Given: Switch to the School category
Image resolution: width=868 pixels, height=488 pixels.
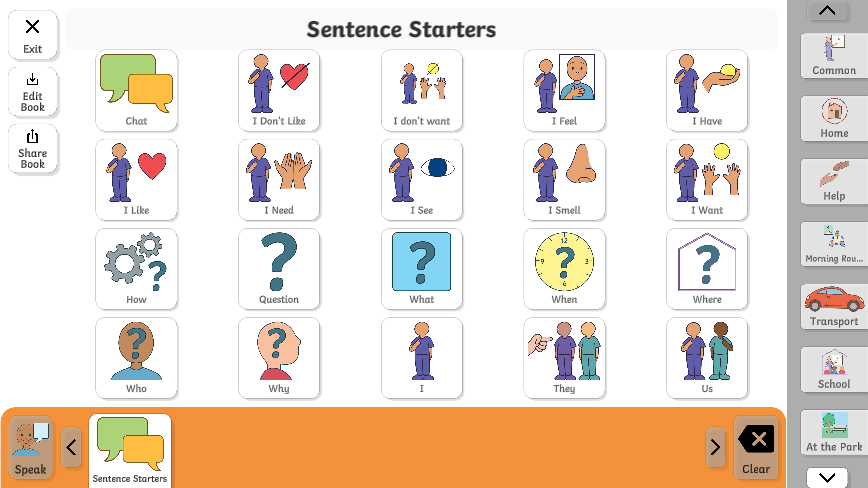Looking at the screenshot, I should 834,369.
